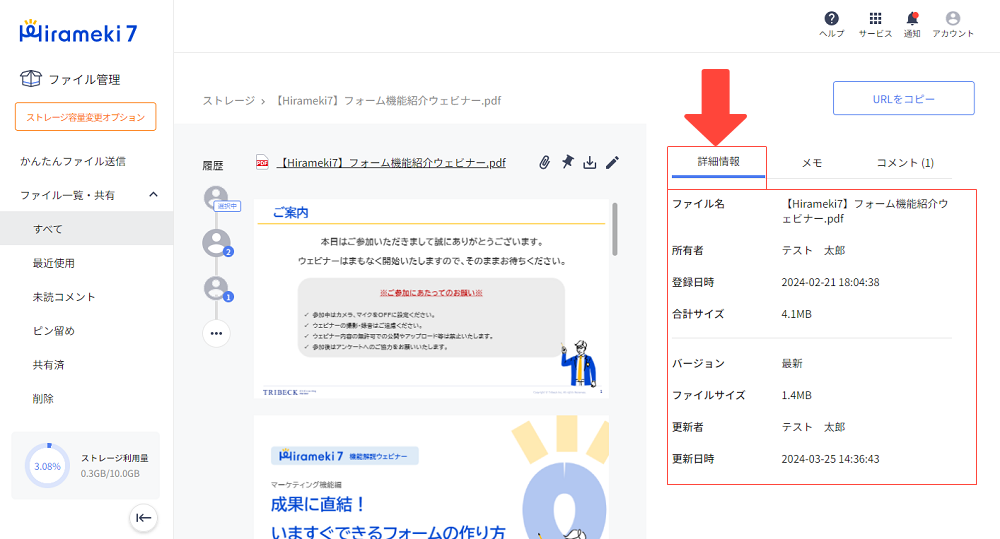
Task: Click the ストレージ容量変更オプション button
Action: point(85,117)
